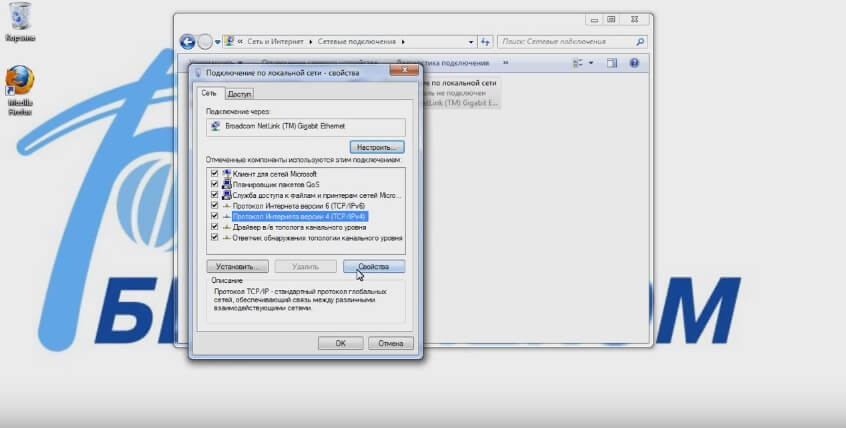Switch to the 'Доступ' tab

point(239,94)
